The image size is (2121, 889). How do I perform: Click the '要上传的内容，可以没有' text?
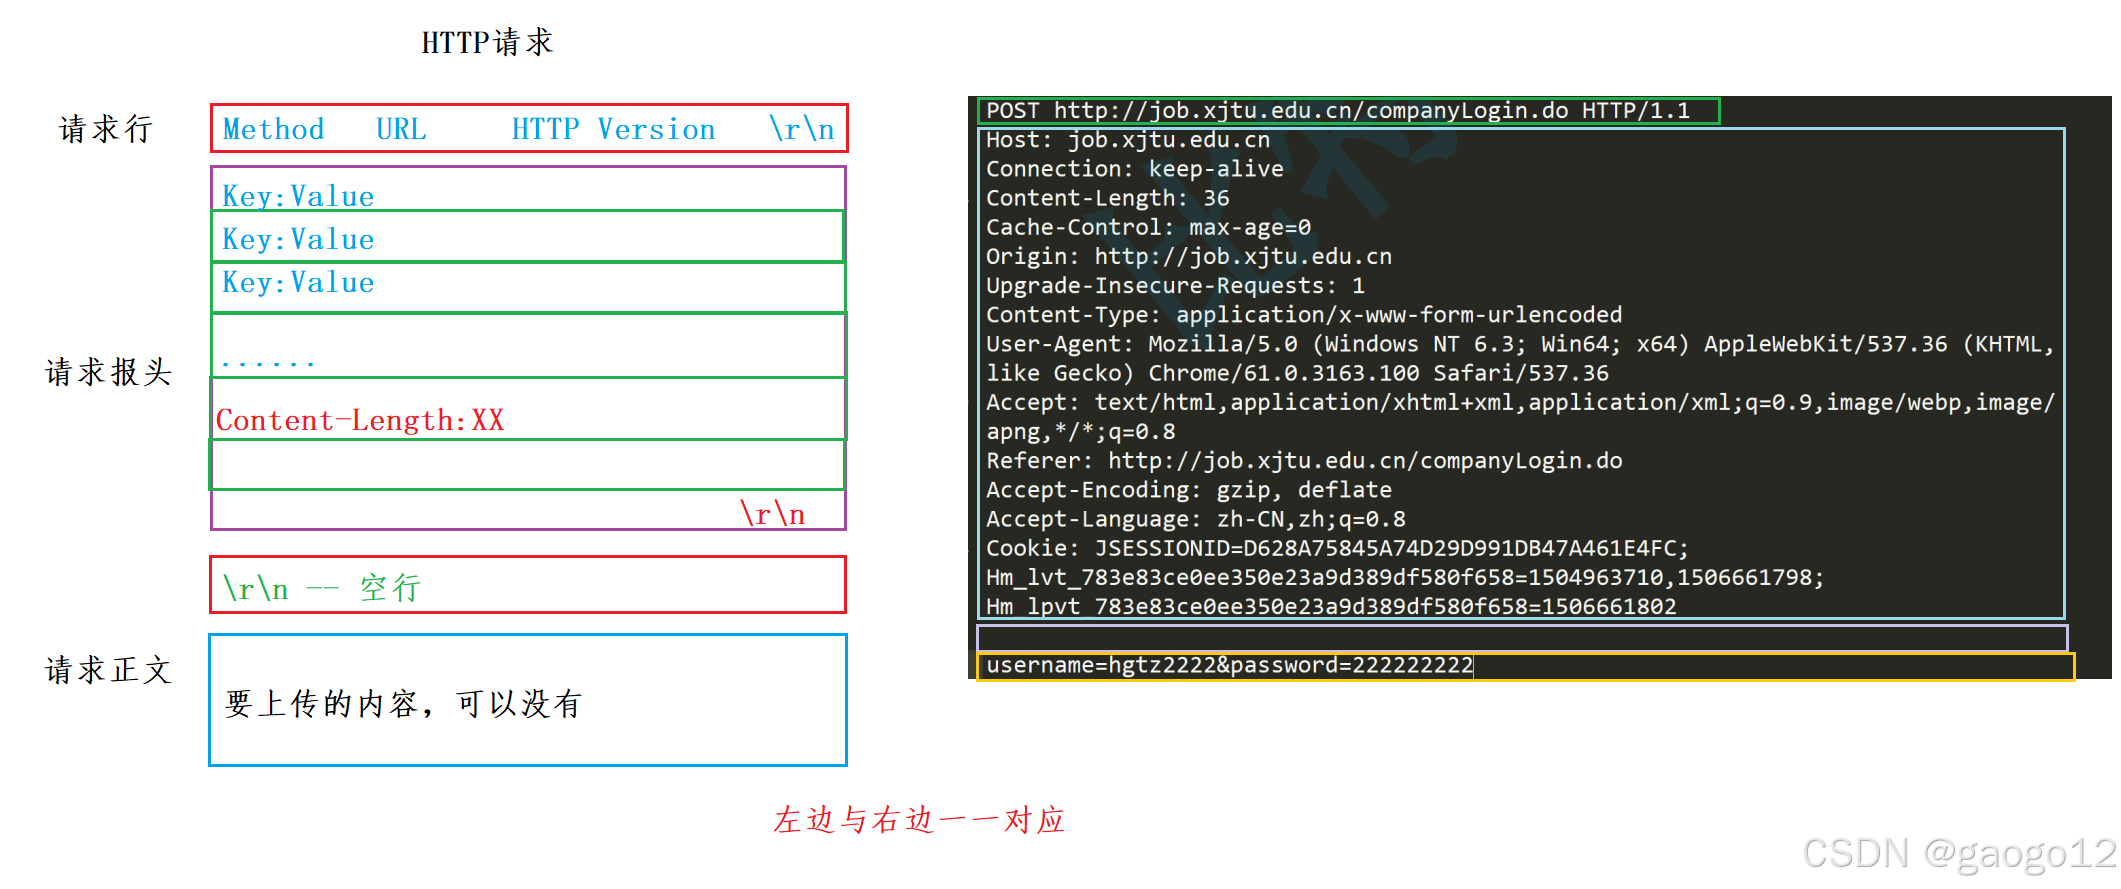click(403, 704)
